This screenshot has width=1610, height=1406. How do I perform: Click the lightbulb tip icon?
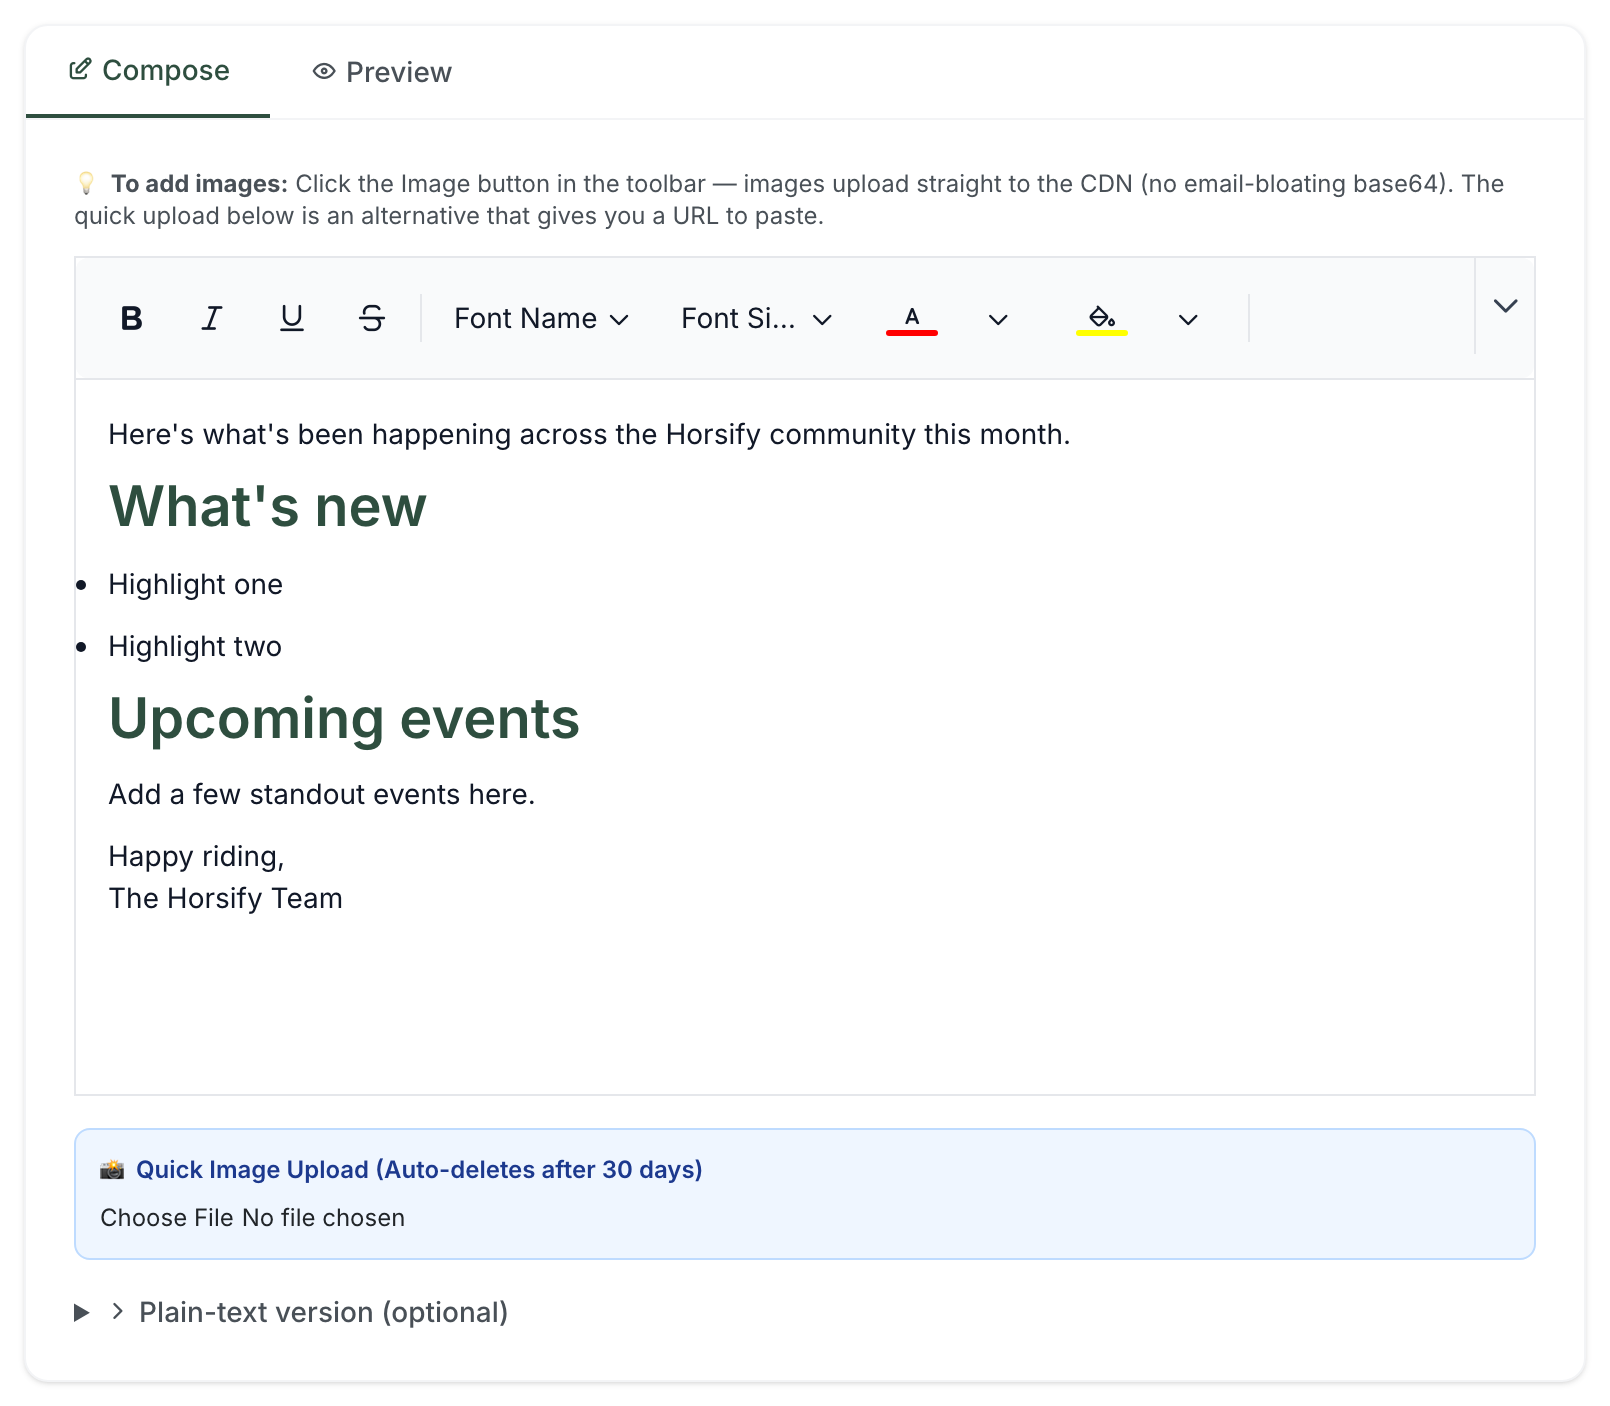coord(86,183)
